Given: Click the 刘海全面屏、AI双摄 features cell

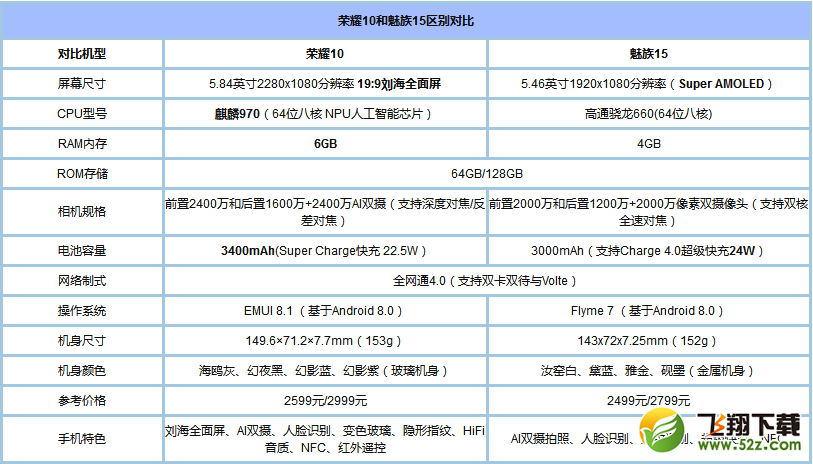Looking at the screenshot, I should click(x=325, y=439).
